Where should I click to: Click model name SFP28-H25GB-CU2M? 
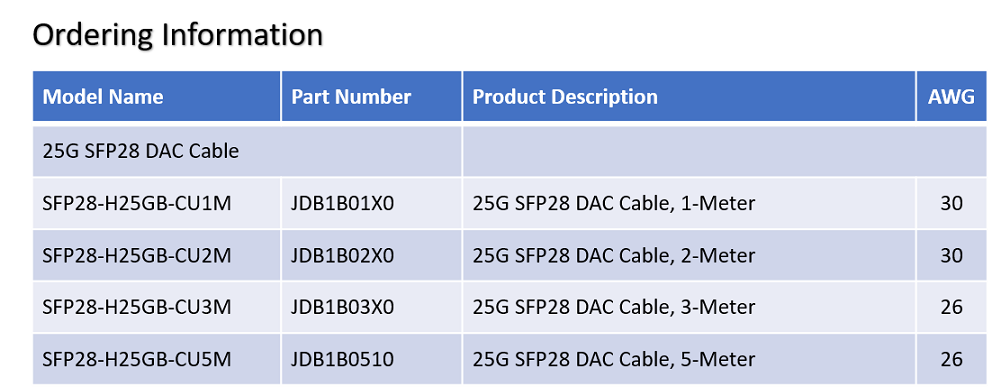[137, 255]
